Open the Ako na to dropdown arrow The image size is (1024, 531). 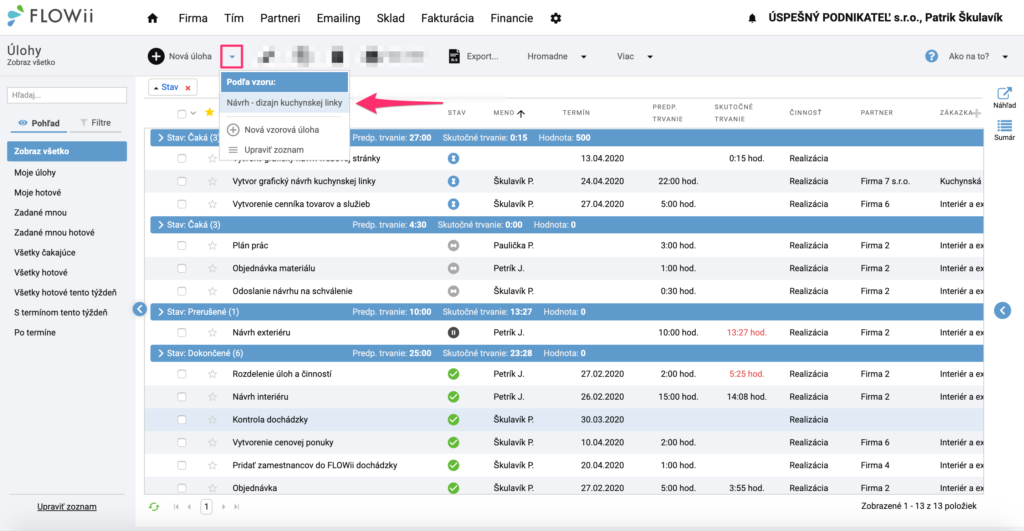[x=1005, y=57]
